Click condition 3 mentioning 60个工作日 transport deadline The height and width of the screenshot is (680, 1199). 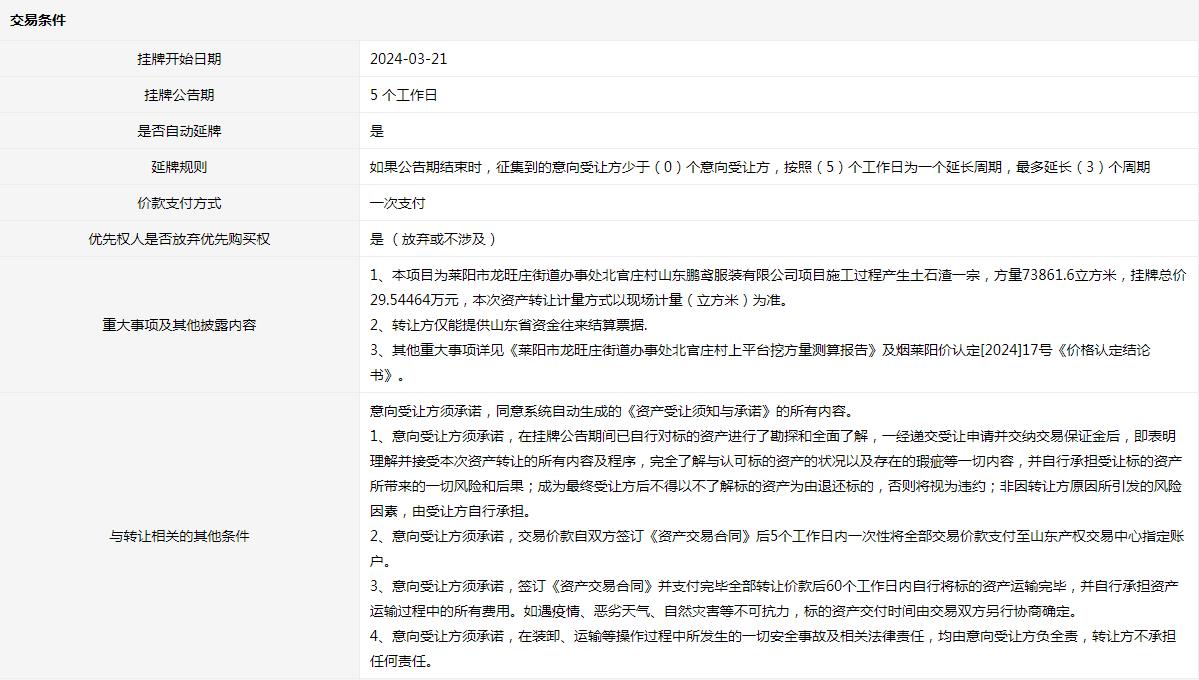coord(773,586)
